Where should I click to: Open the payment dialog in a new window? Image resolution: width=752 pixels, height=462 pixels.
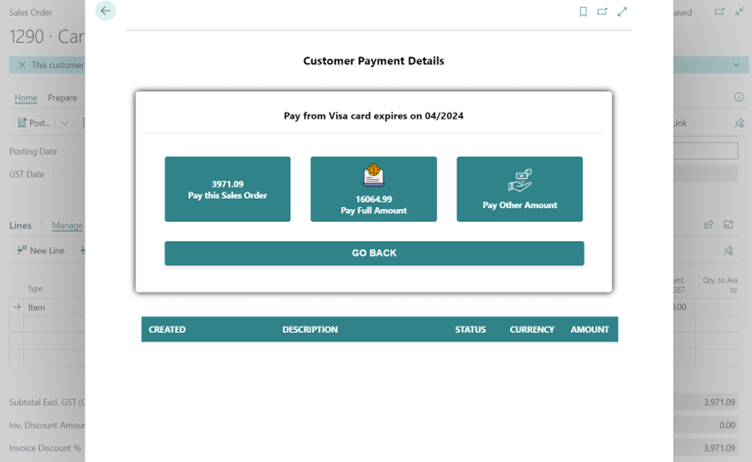pyautogui.click(x=602, y=12)
